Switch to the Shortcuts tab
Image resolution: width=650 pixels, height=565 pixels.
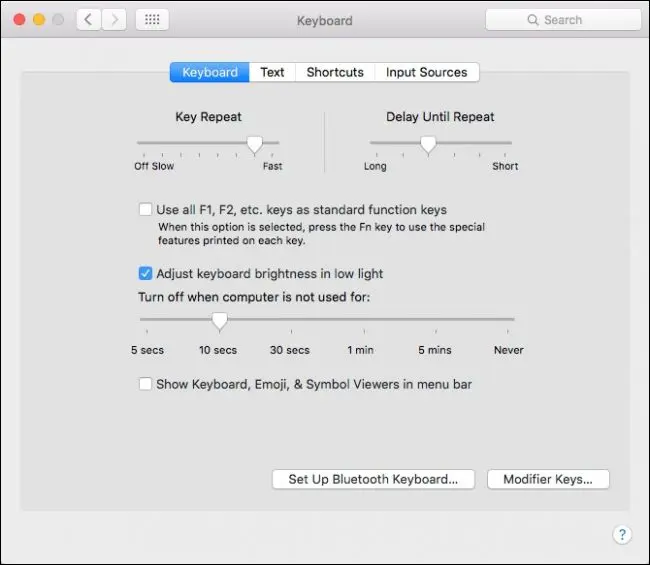pos(335,72)
